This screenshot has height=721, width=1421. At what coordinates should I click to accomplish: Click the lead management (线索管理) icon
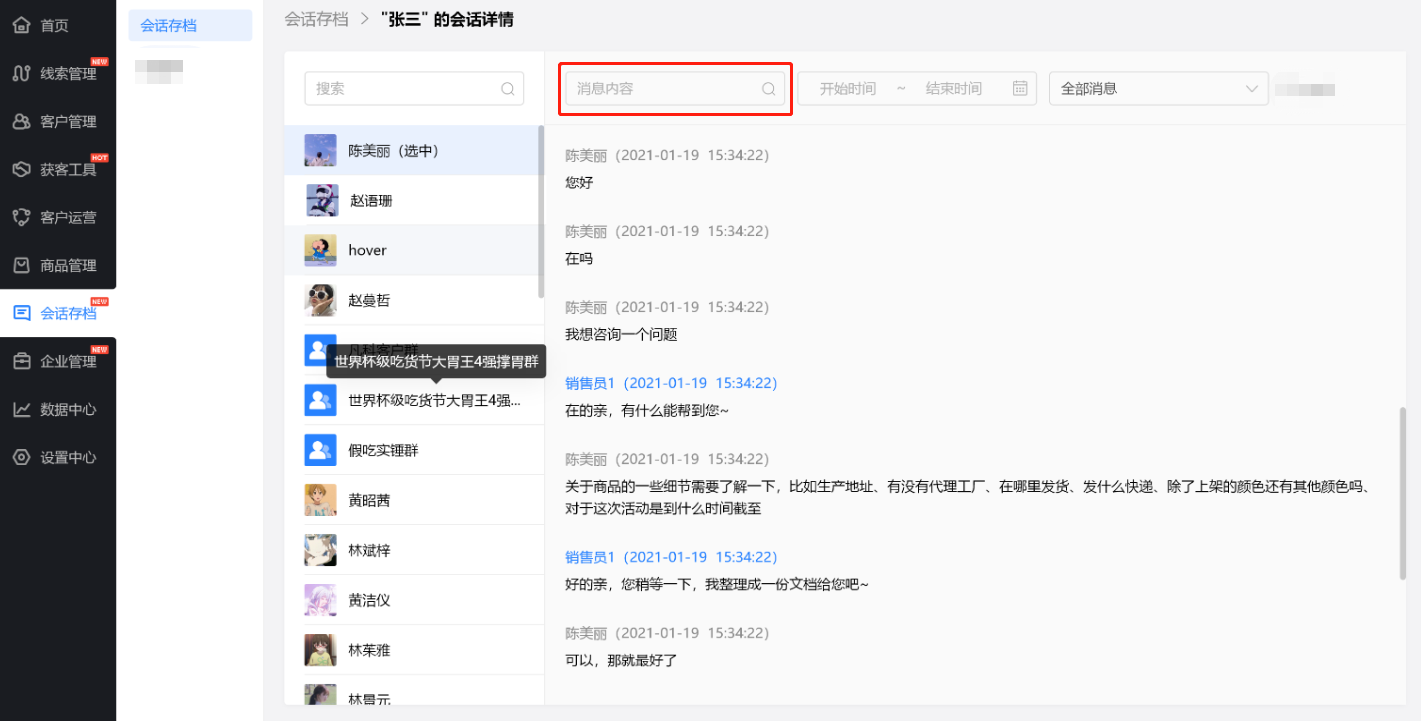pos(21,73)
